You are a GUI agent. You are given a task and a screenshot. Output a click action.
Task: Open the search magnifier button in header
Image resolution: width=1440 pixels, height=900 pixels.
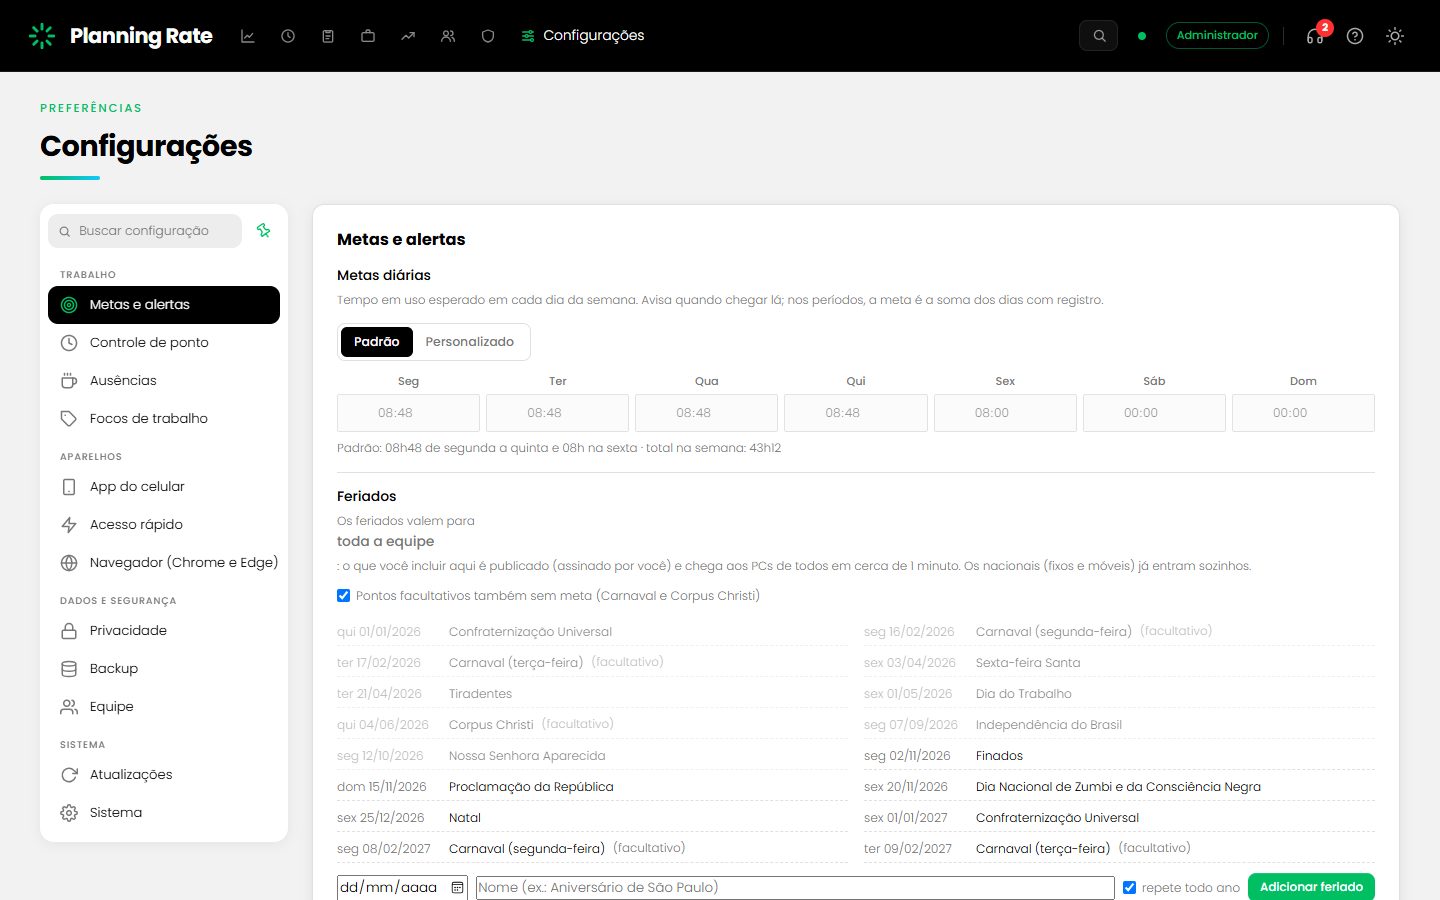1099,36
